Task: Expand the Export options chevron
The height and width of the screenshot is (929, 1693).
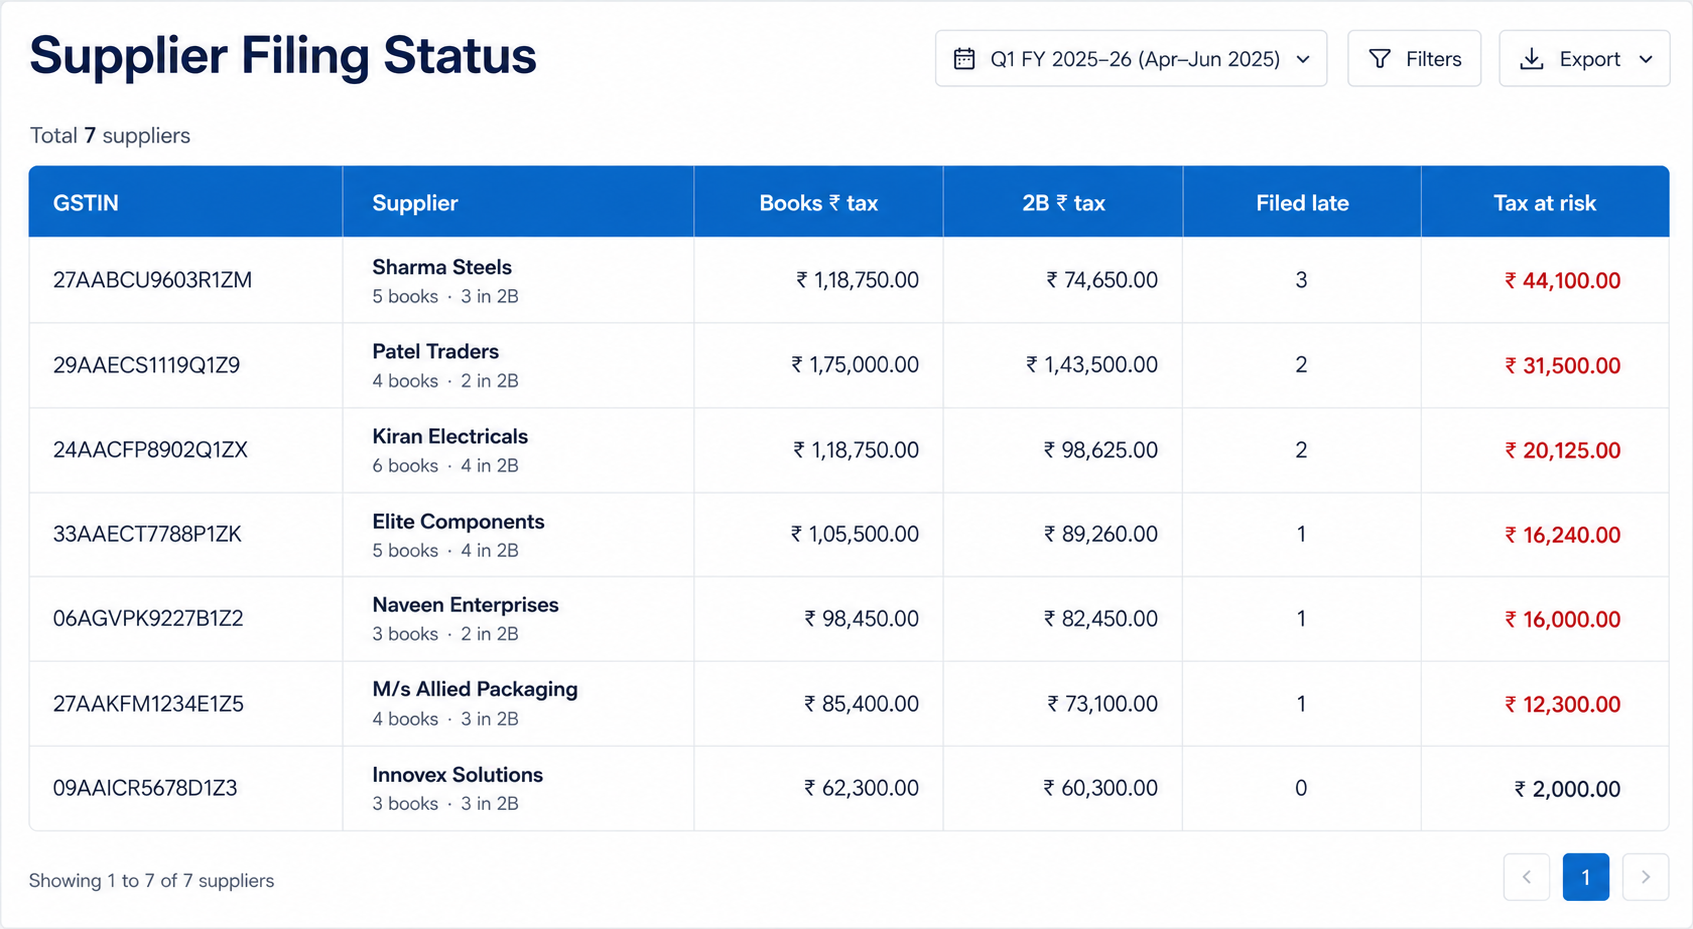Action: [1646, 59]
